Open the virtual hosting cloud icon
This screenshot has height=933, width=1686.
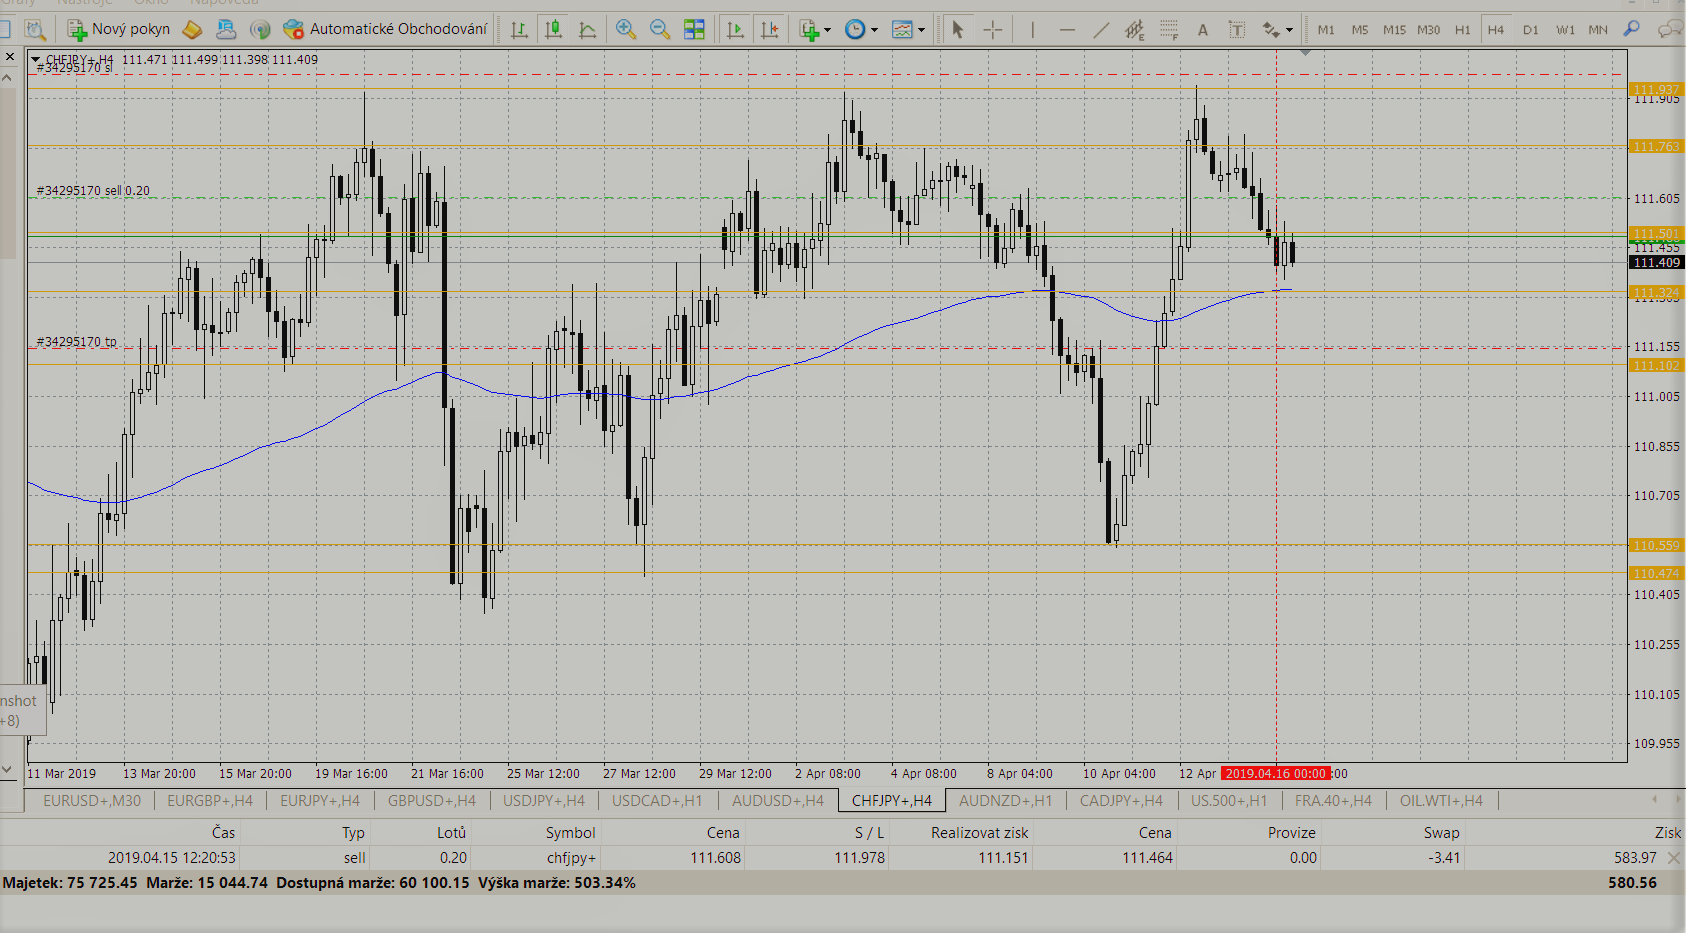[227, 29]
